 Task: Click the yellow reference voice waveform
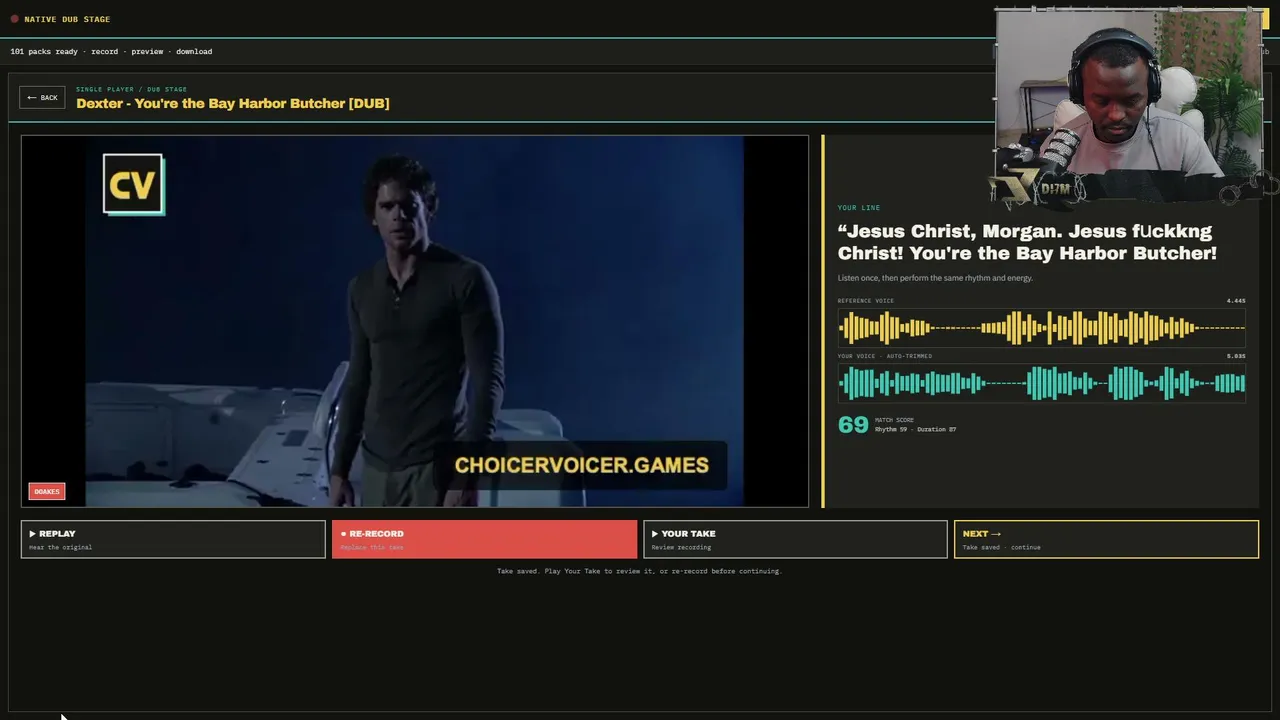[x=1041, y=327]
